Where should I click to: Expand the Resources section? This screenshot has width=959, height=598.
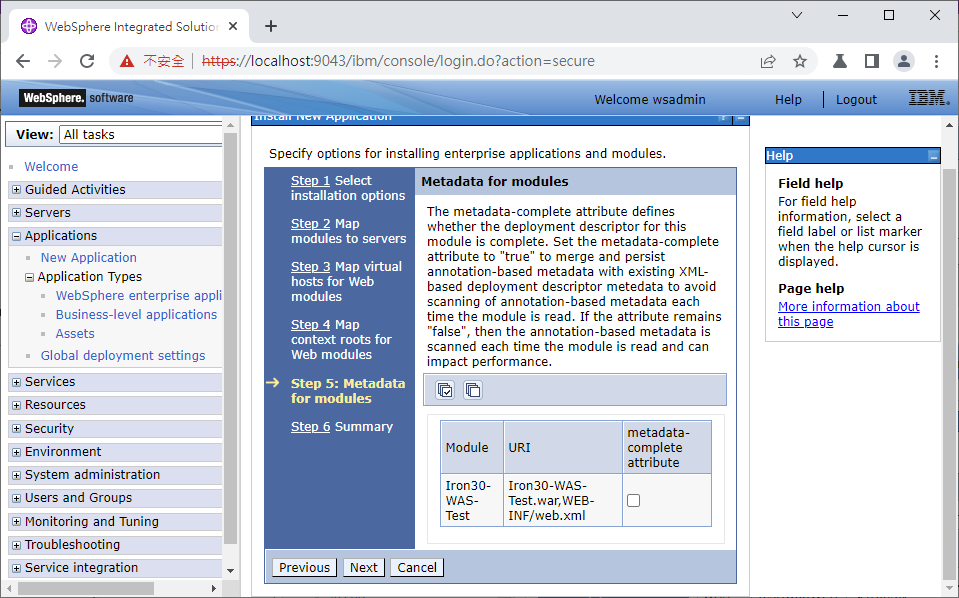pos(17,405)
